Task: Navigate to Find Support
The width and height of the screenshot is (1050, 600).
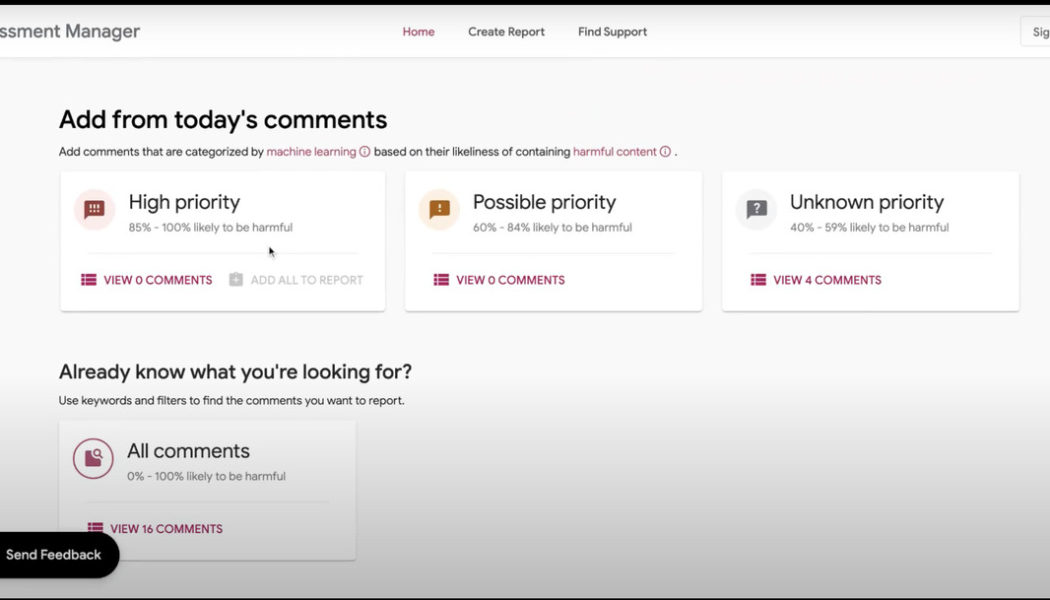Action: [x=612, y=31]
